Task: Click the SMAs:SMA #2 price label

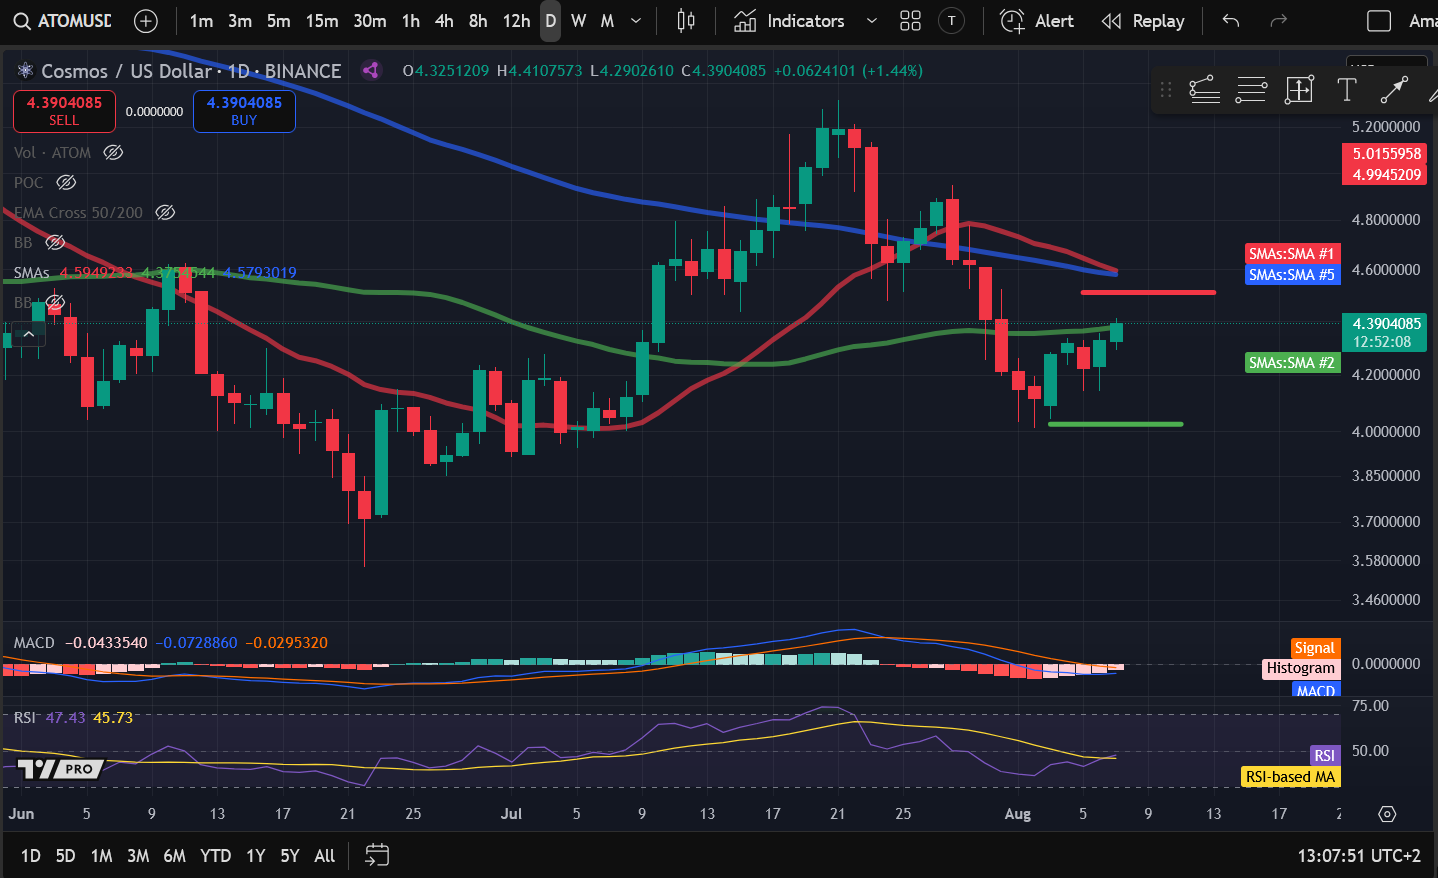Action: (1292, 362)
